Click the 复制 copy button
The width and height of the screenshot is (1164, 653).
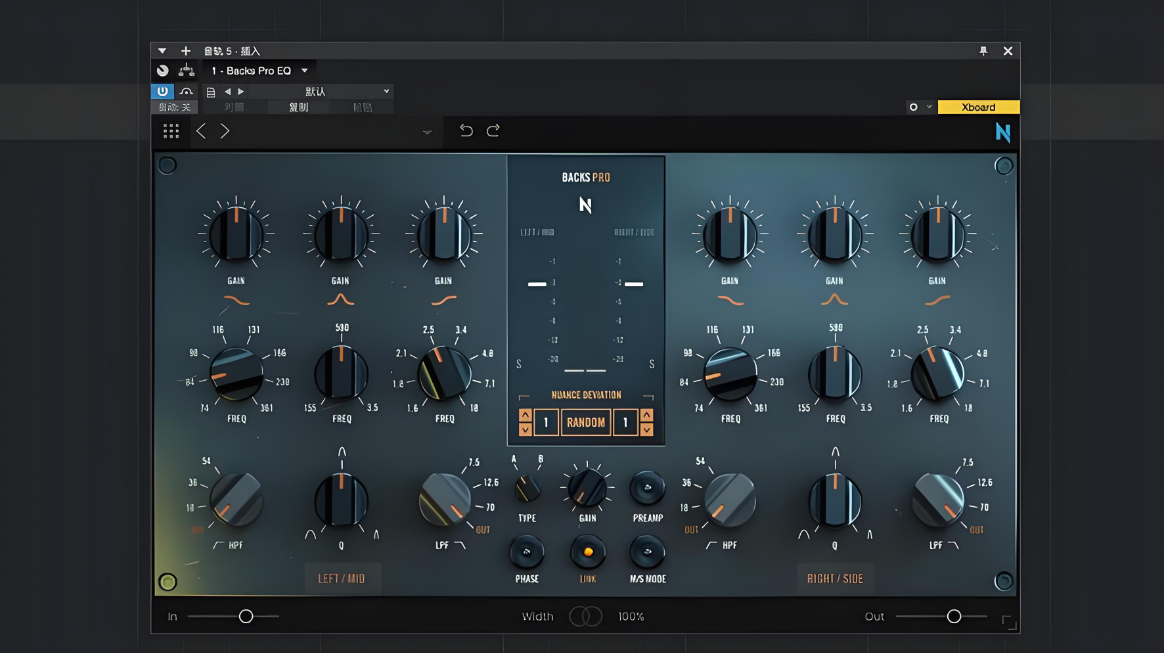299,108
